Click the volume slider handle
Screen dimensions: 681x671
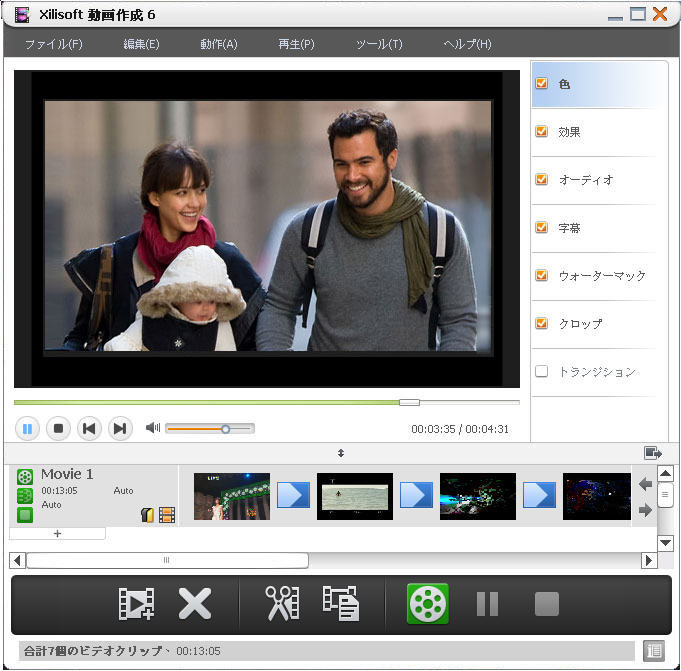(226, 429)
